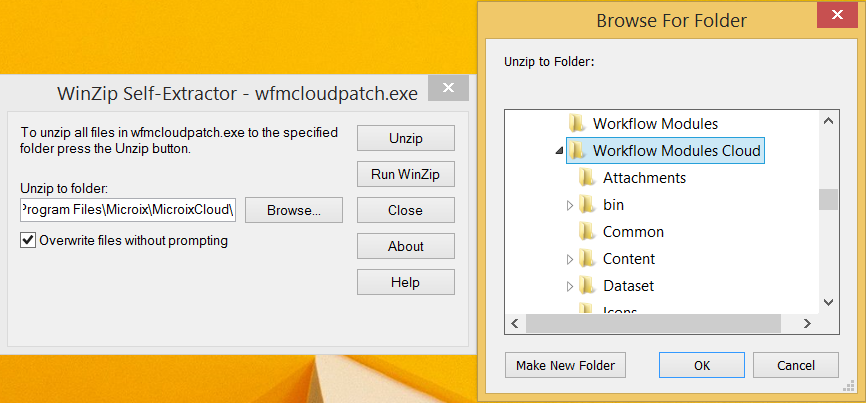
Task: Expand the Content folder node
Action: (570, 259)
